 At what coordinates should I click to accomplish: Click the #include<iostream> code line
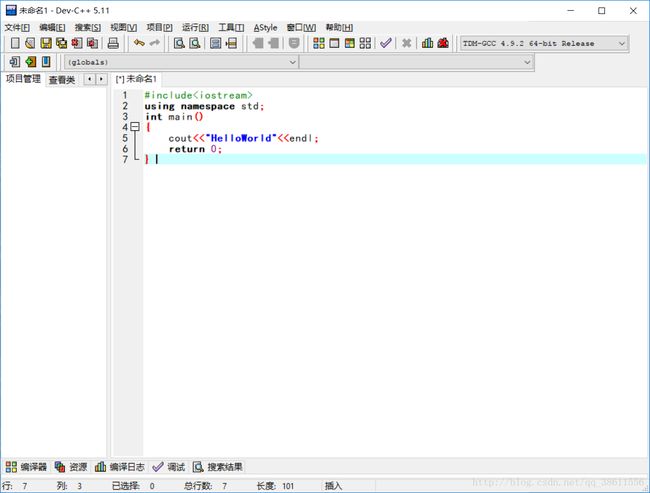[x=198, y=95]
